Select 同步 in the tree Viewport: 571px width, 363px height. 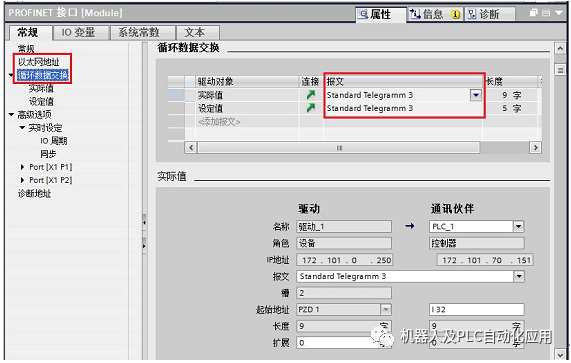click(48, 154)
